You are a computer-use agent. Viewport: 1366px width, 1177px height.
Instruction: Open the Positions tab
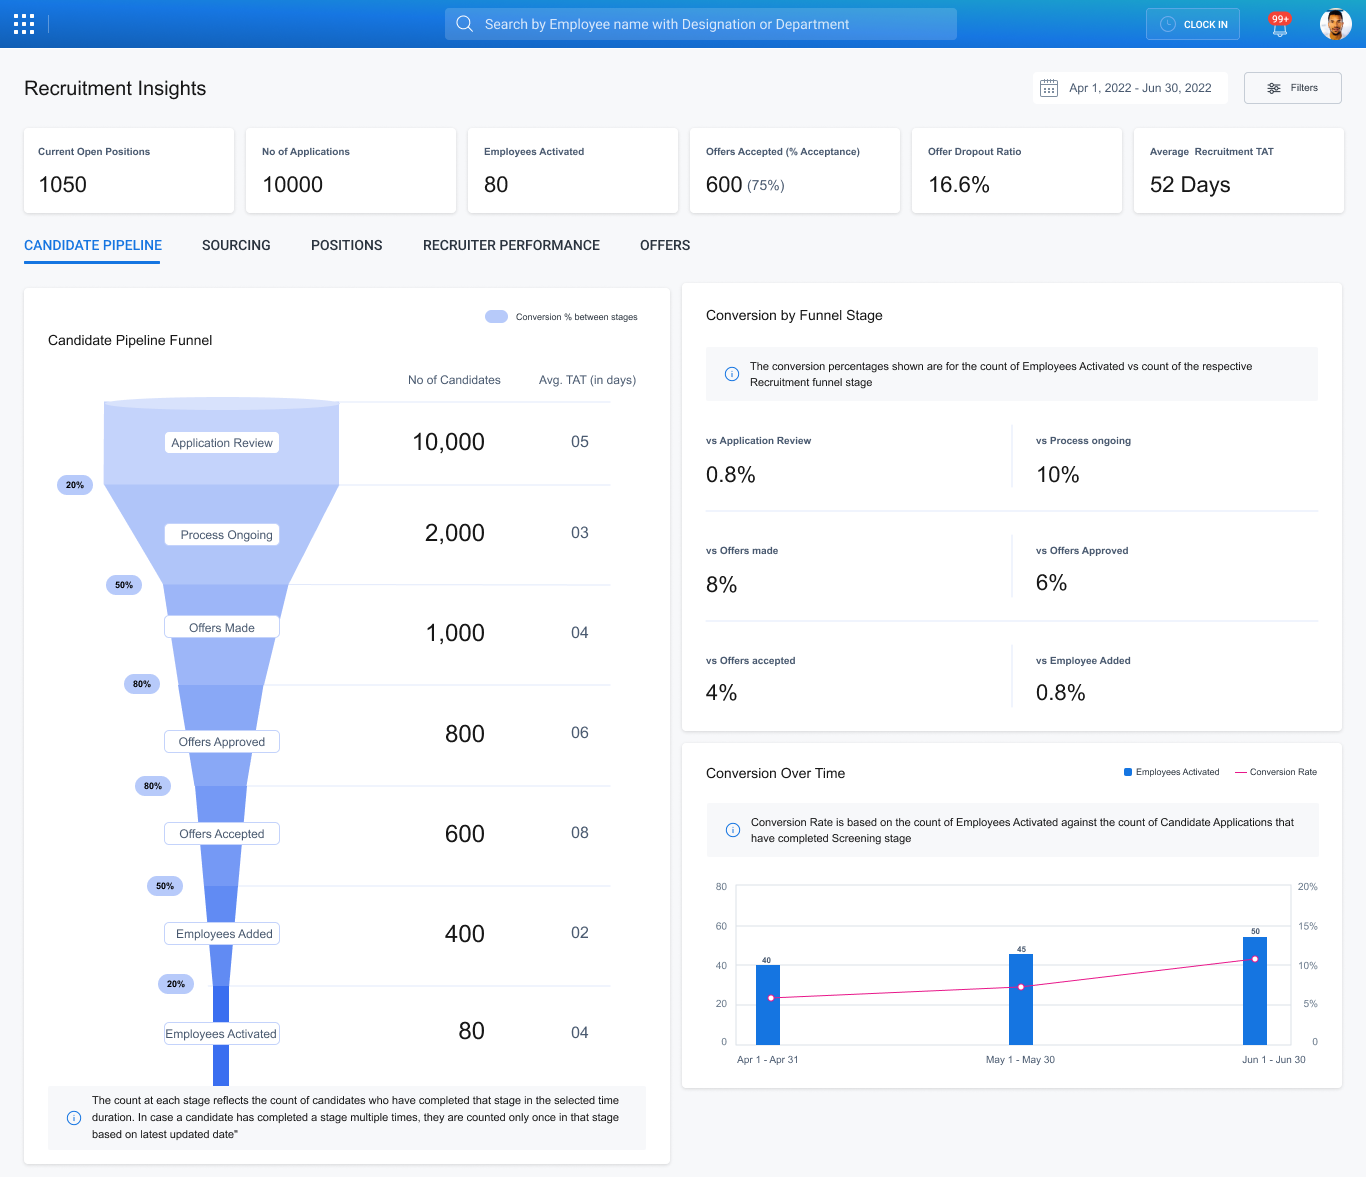[x=347, y=245]
